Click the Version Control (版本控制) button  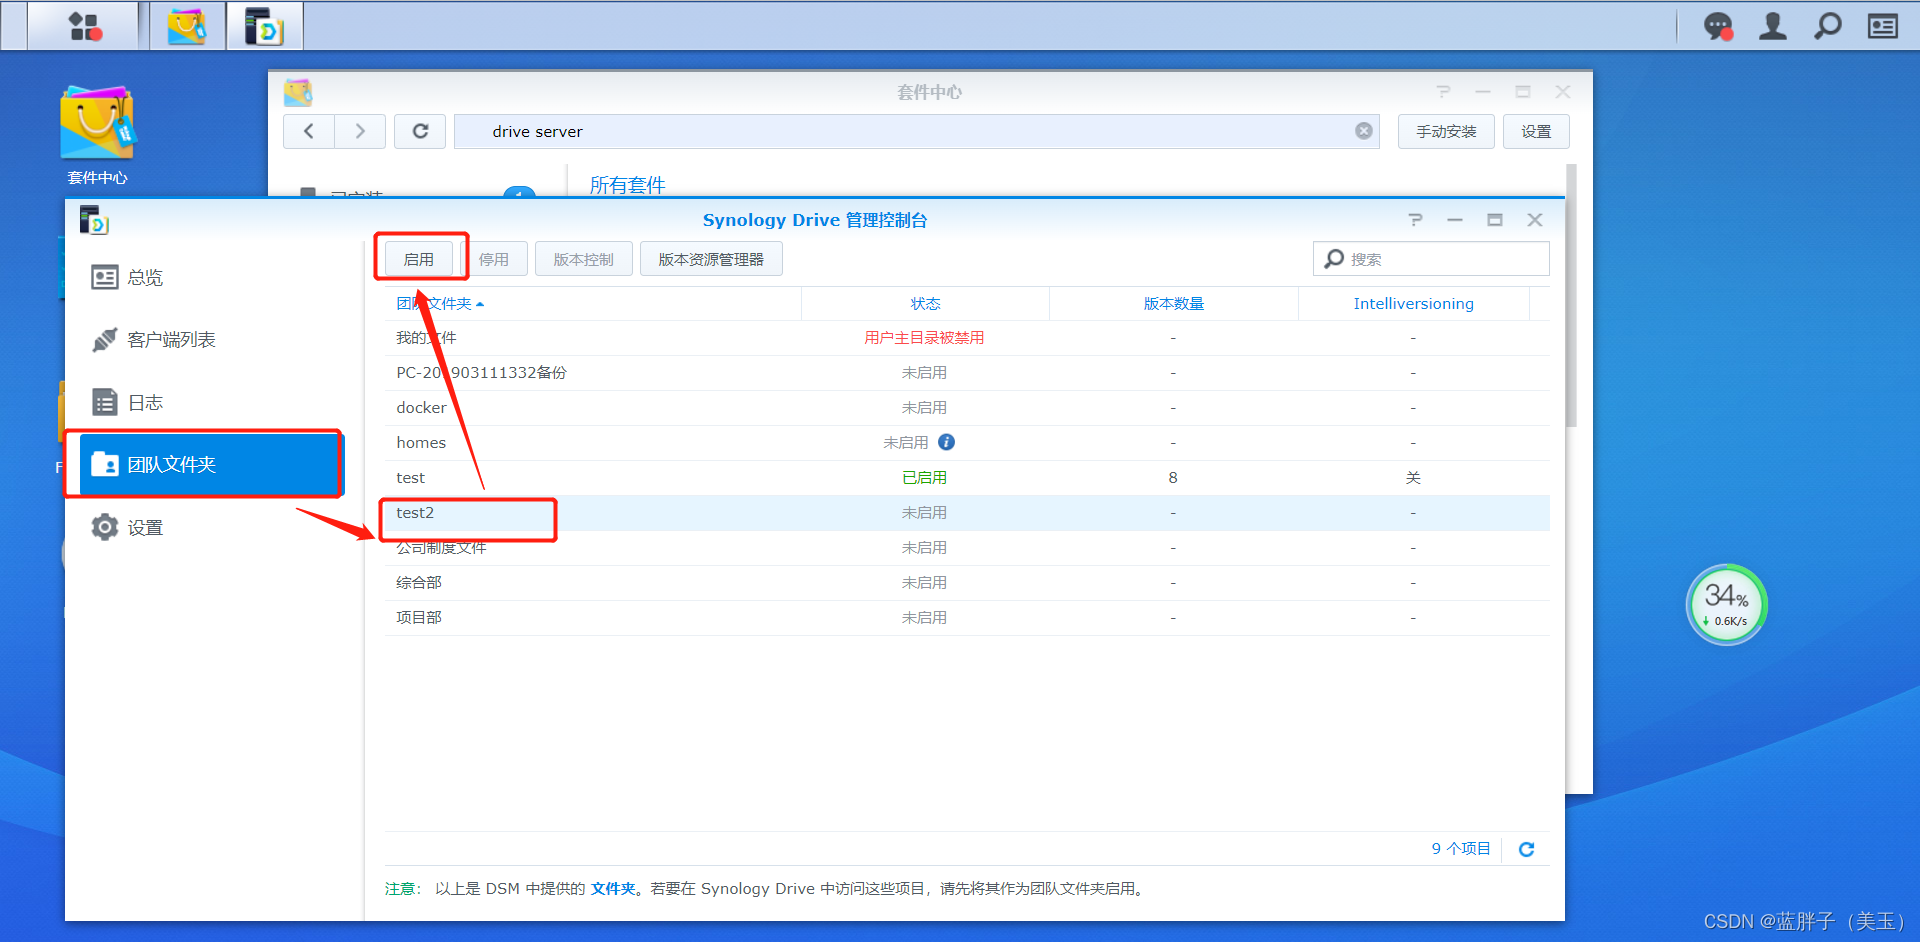pyautogui.click(x=583, y=259)
